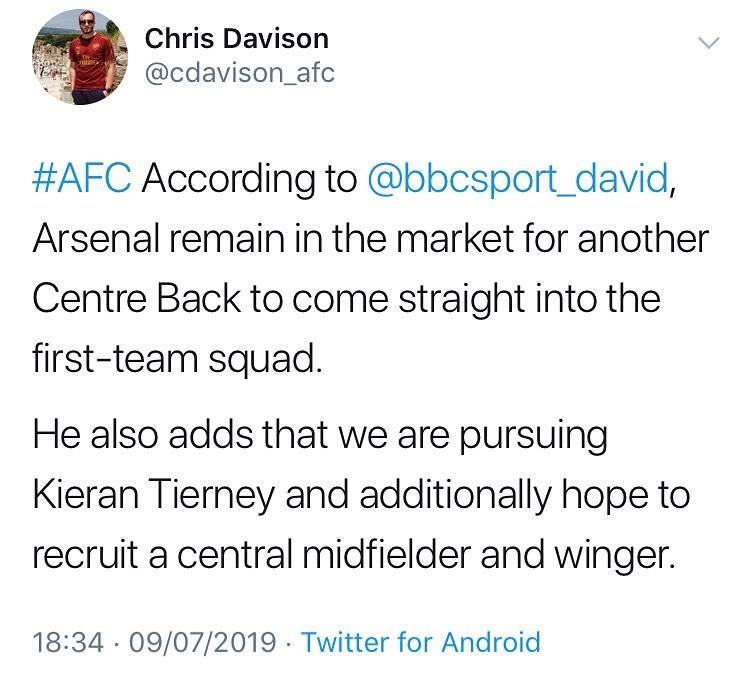The height and width of the screenshot is (676, 750).
Task: Click the Twitter for Android source link
Action: coord(420,641)
